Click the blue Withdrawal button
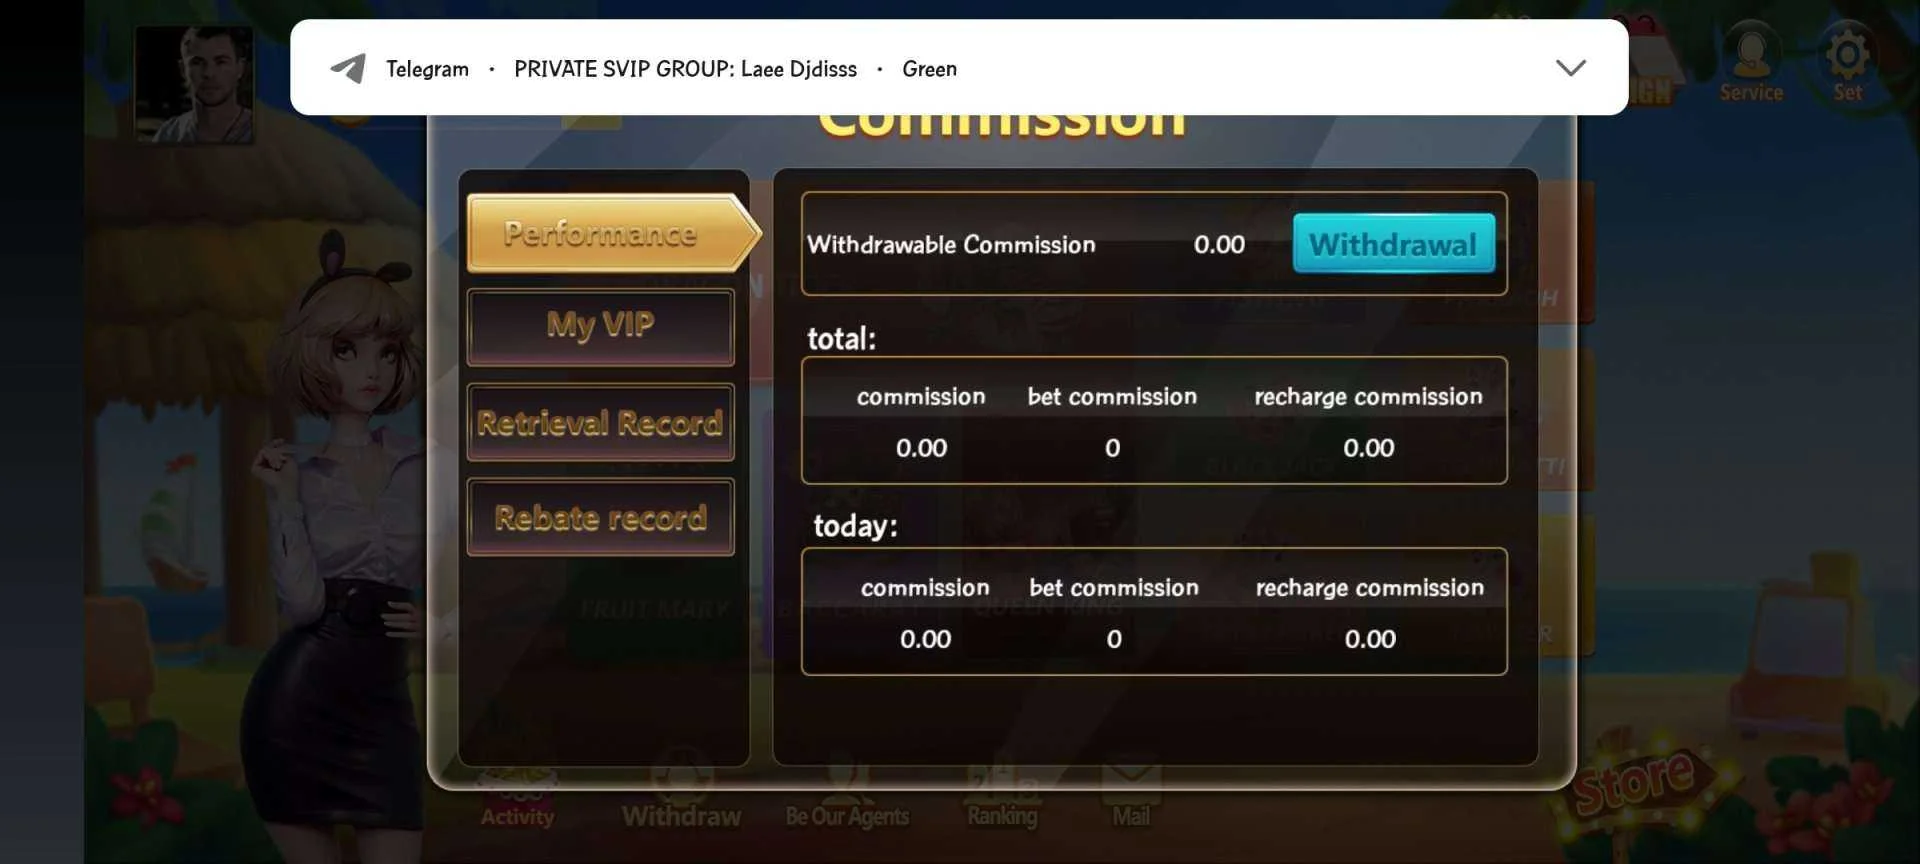Viewport: 1920px width, 864px height. tap(1393, 243)
